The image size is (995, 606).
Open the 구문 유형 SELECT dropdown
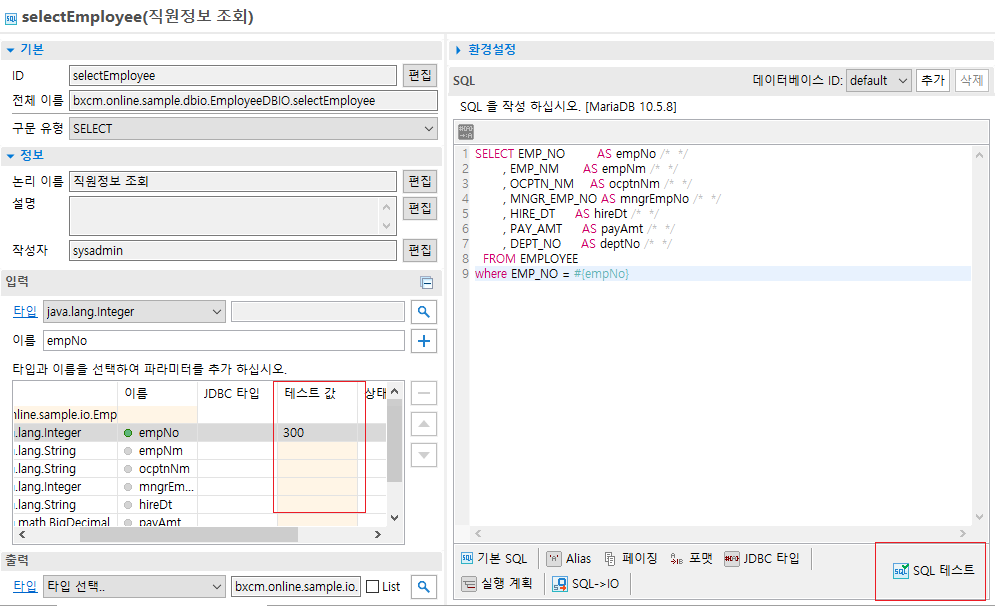coord(254,128)
